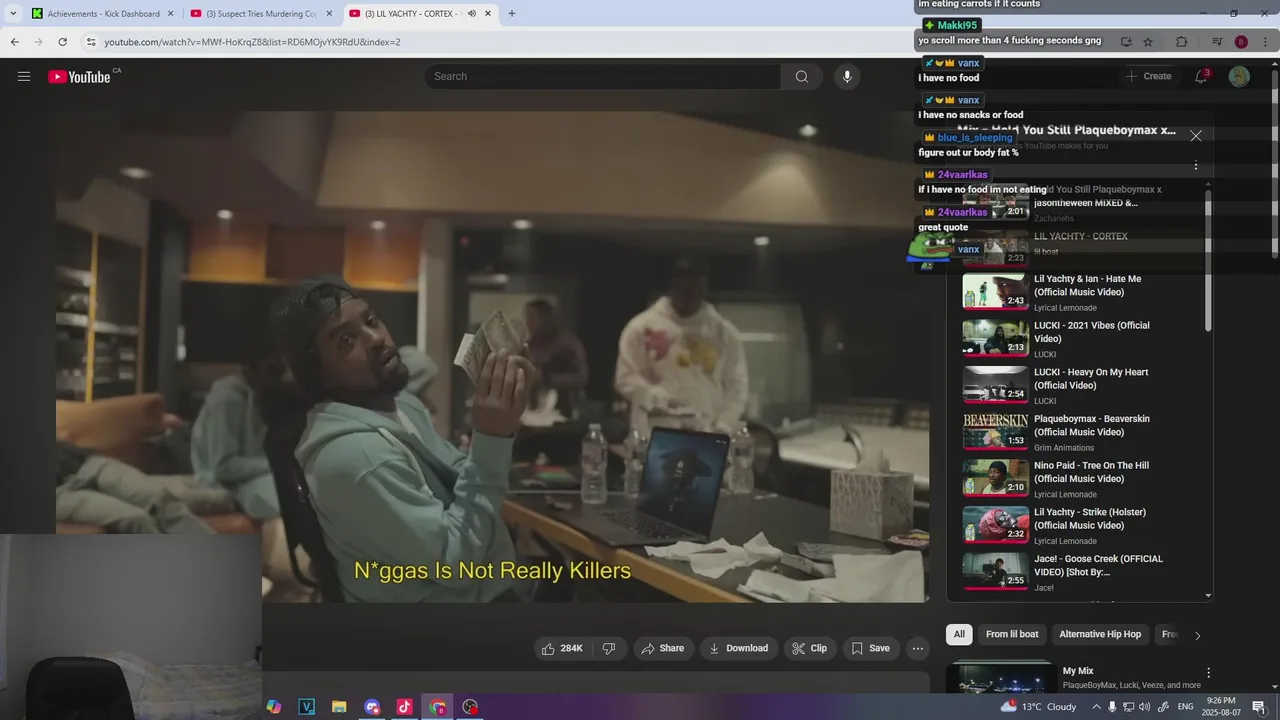Open the taskbar microphone tray icon
Viewport: 1280px width, 720px height.
click(1112, 707)
